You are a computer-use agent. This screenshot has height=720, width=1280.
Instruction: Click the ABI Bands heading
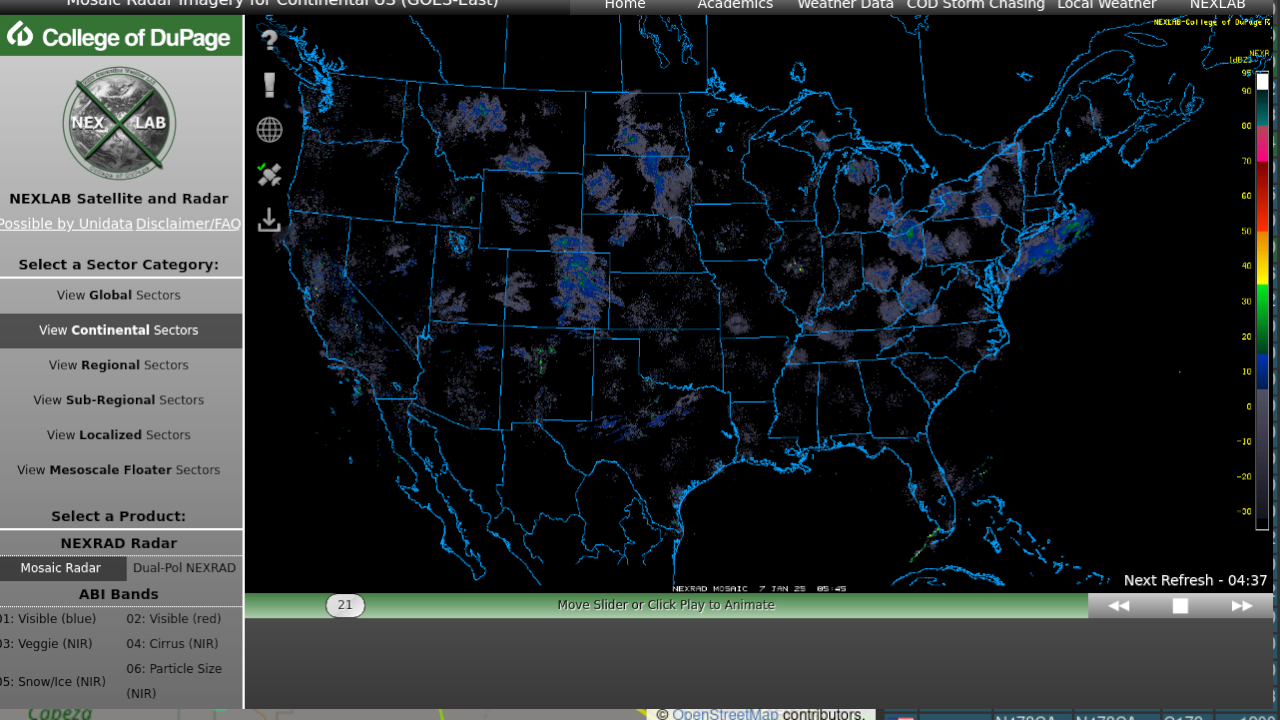click(119, 594)
